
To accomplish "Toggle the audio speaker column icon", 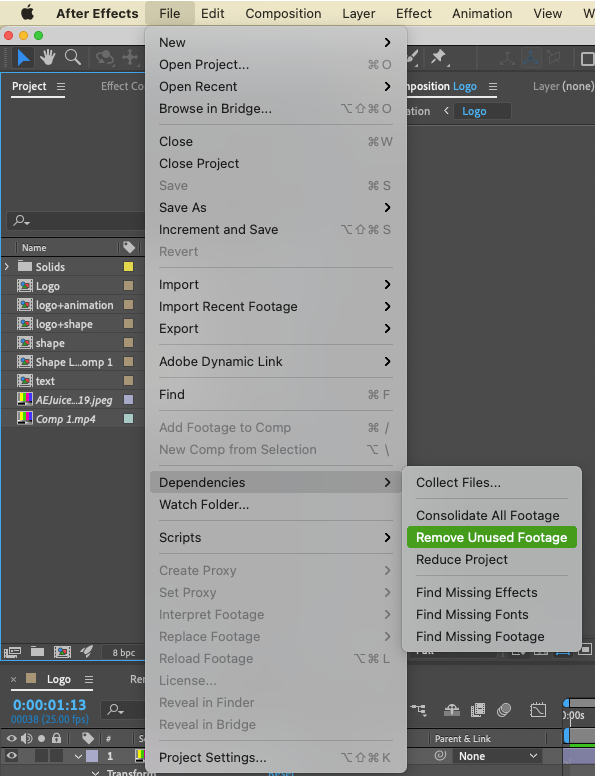I will pyautogui.click(x=27, y=738).
